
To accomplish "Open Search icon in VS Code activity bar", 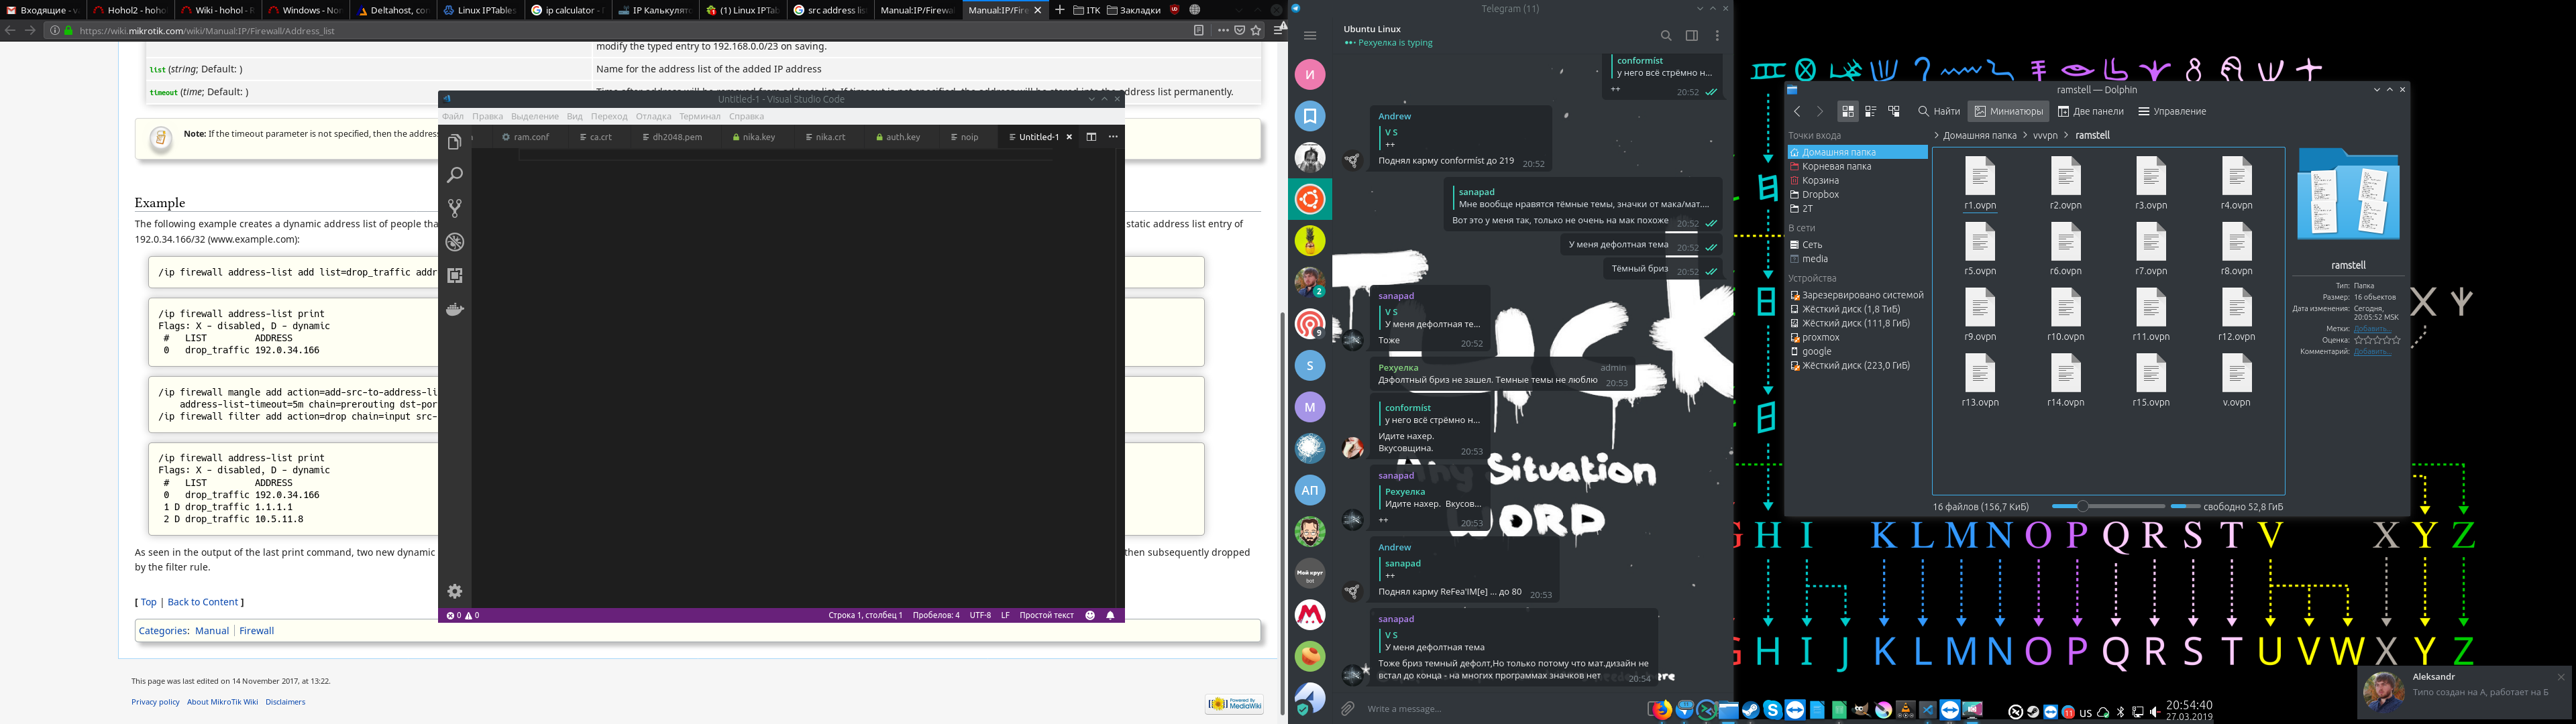I will [454, 175].
